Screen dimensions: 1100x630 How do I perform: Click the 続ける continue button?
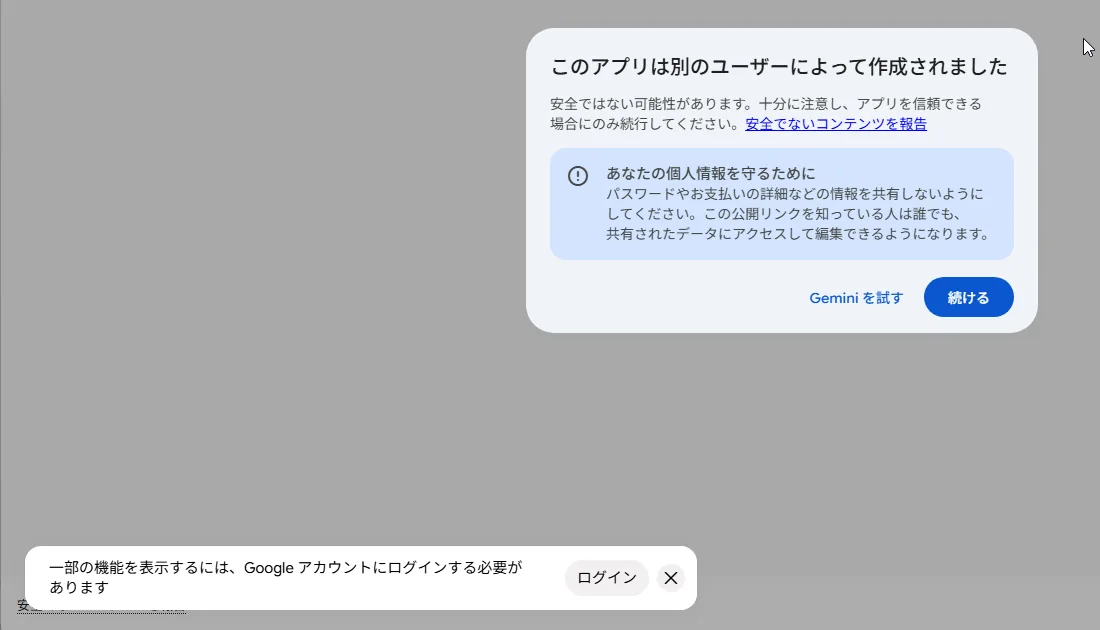(968, 297)
